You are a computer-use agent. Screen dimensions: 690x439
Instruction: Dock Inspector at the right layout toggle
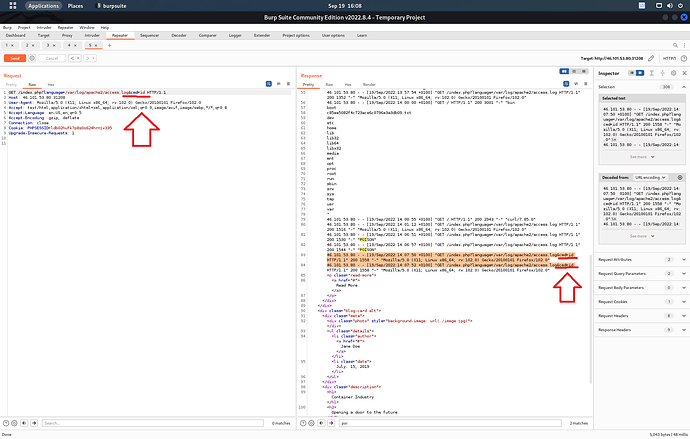[640, 73]
